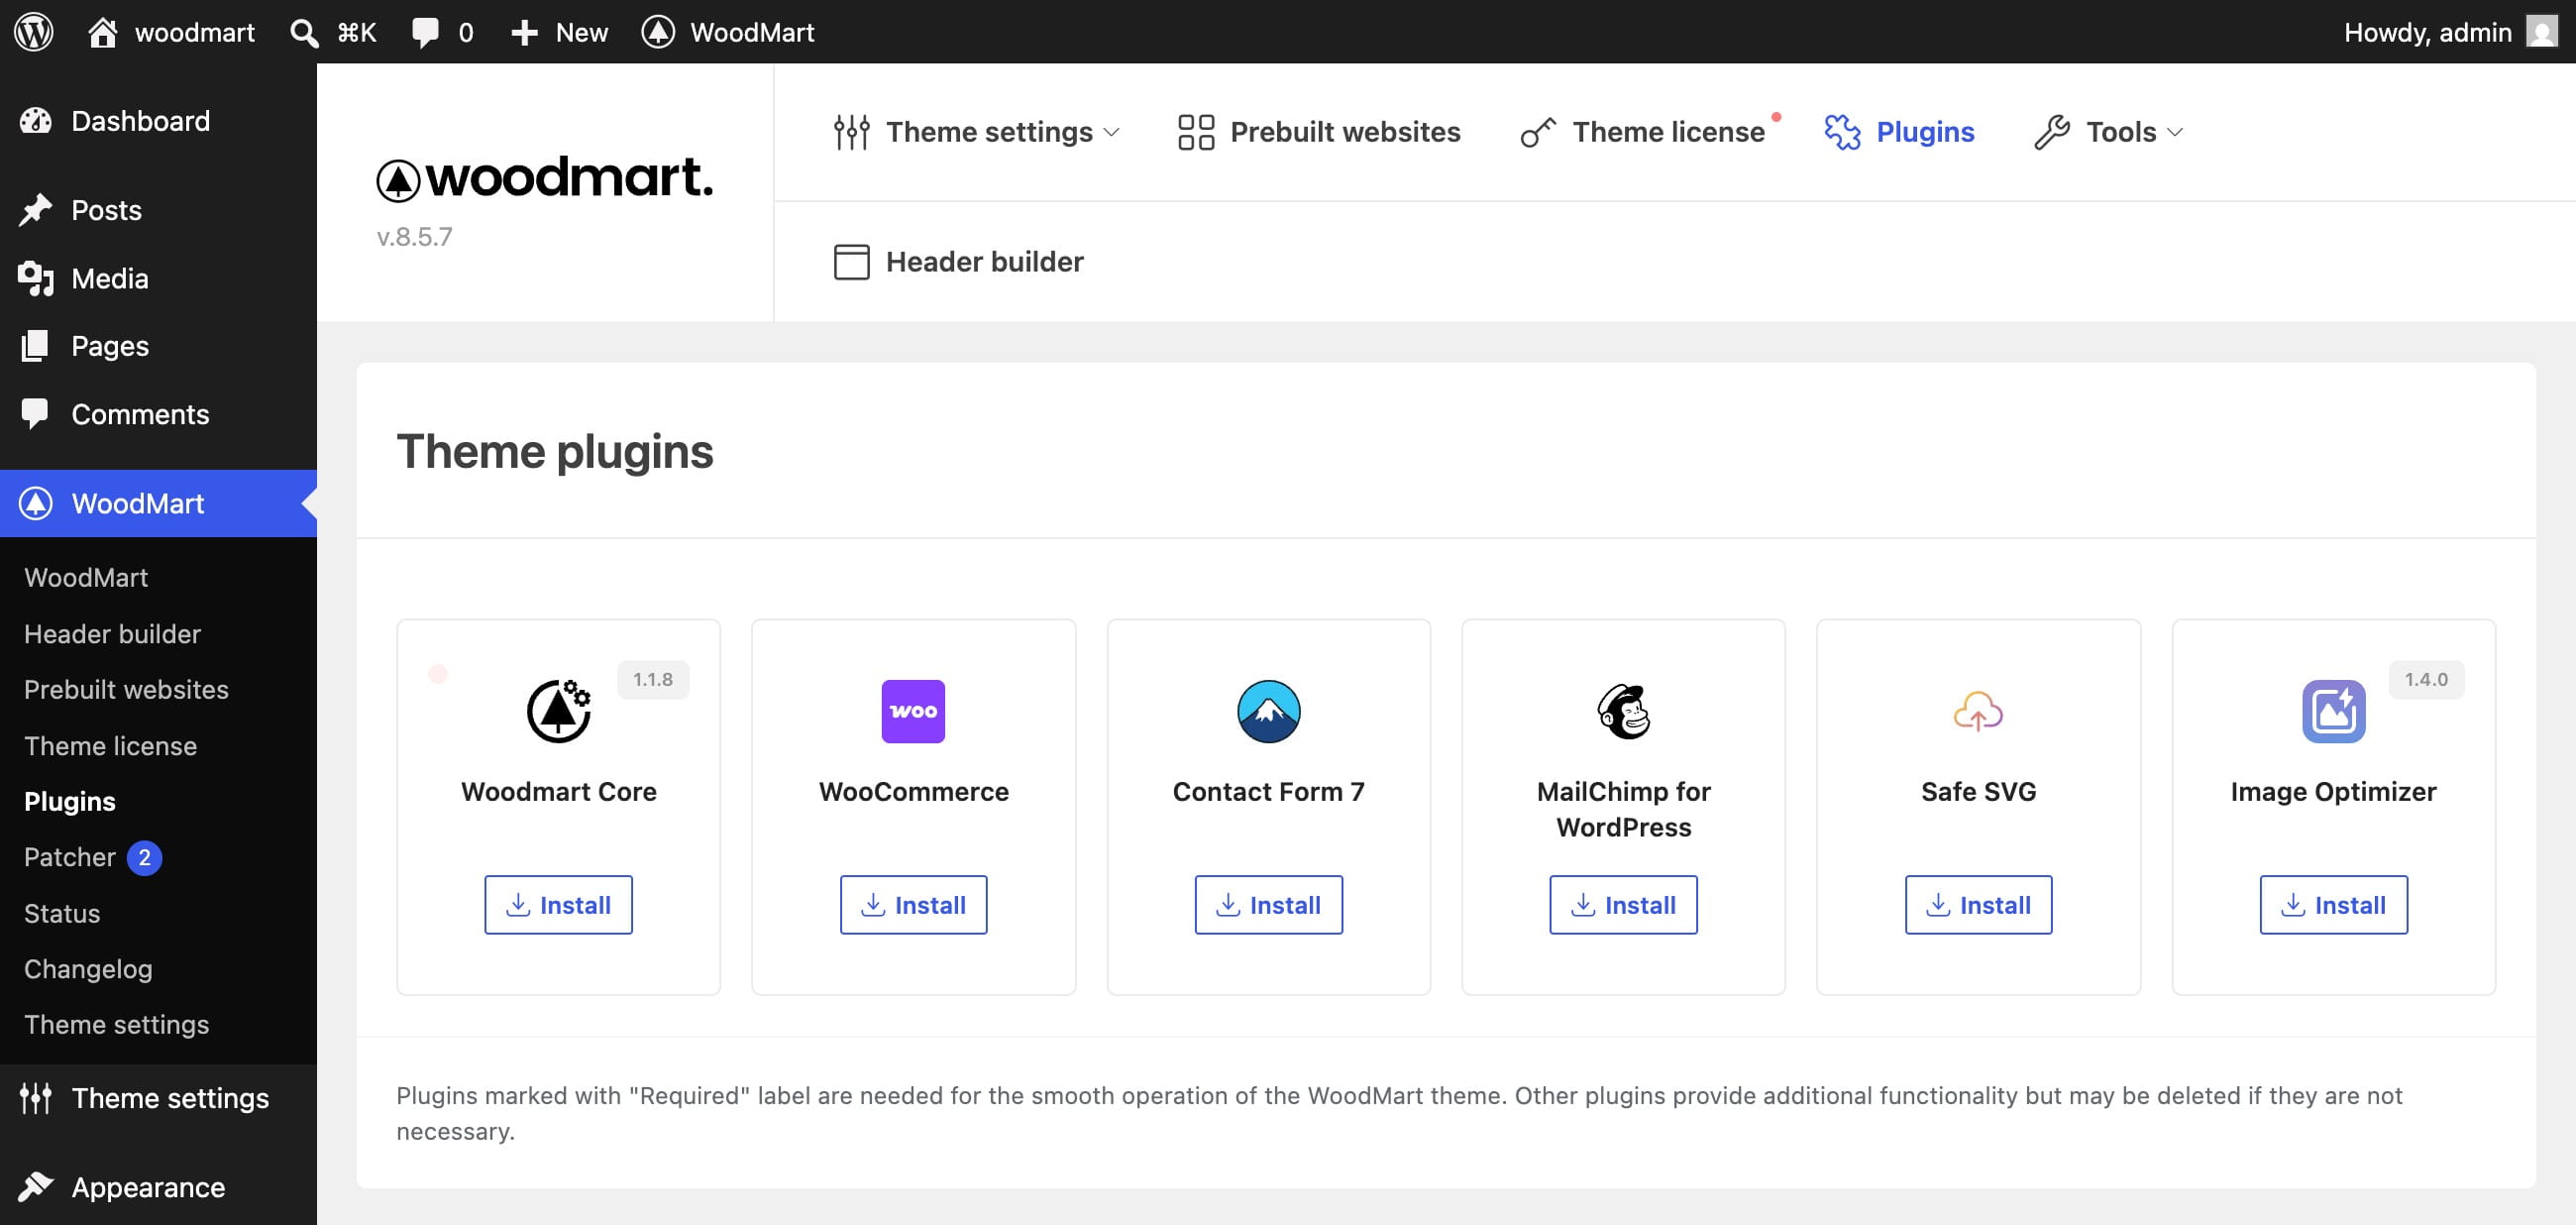Expand the Tools dropdown chevron

[x=2175, y=132]
